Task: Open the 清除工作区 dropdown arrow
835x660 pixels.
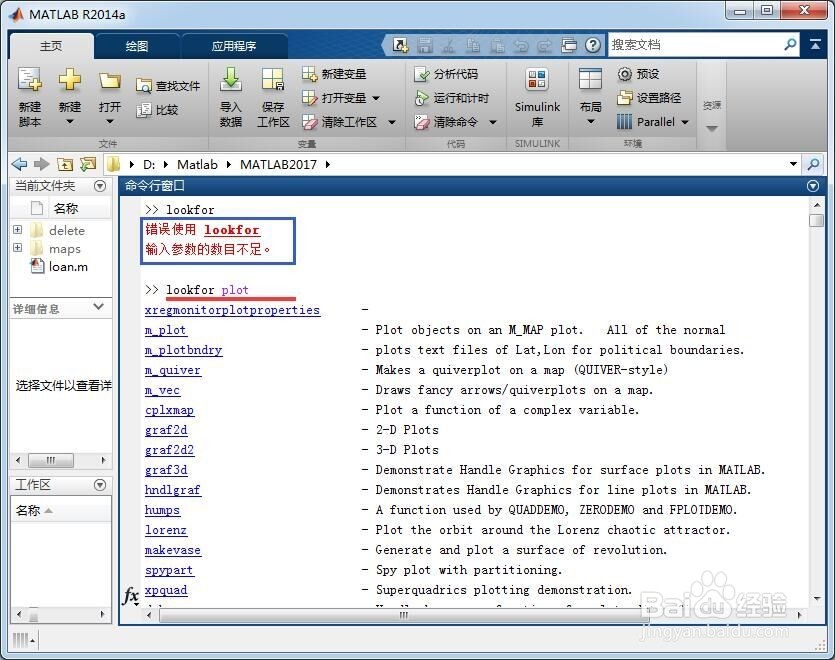Action: tap(391, 122)
